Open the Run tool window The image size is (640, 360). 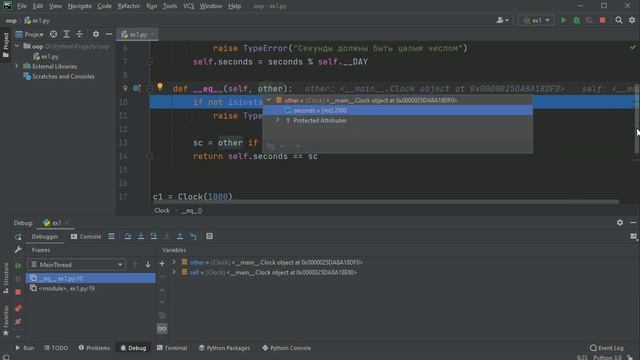[24, 348]
